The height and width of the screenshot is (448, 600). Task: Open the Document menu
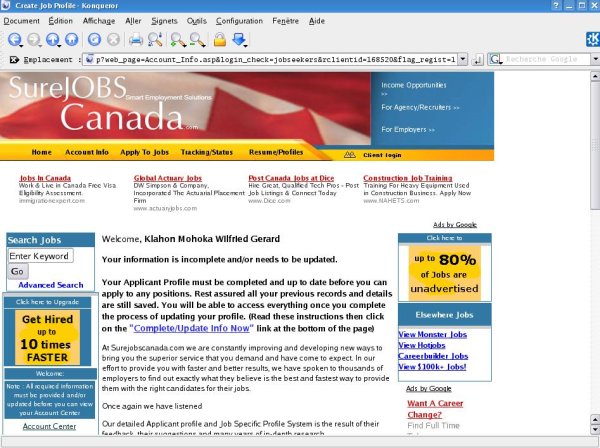coord(21,21)
